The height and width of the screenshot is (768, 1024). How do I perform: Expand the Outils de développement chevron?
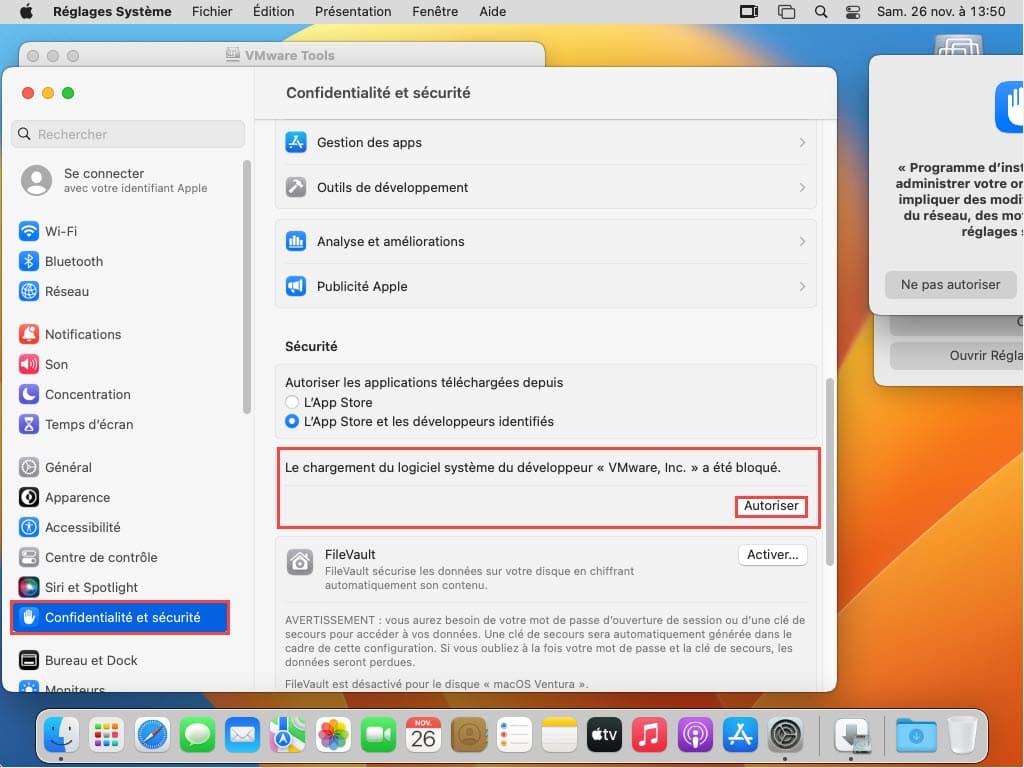pyautogui.click(x=802, y=187)
